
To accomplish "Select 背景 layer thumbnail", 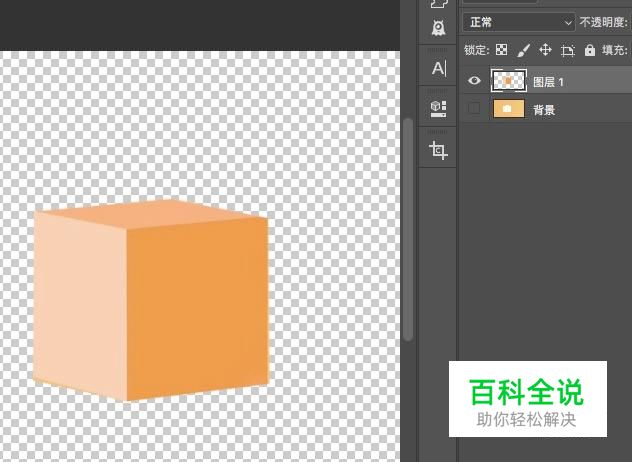I will coord(509,109).
